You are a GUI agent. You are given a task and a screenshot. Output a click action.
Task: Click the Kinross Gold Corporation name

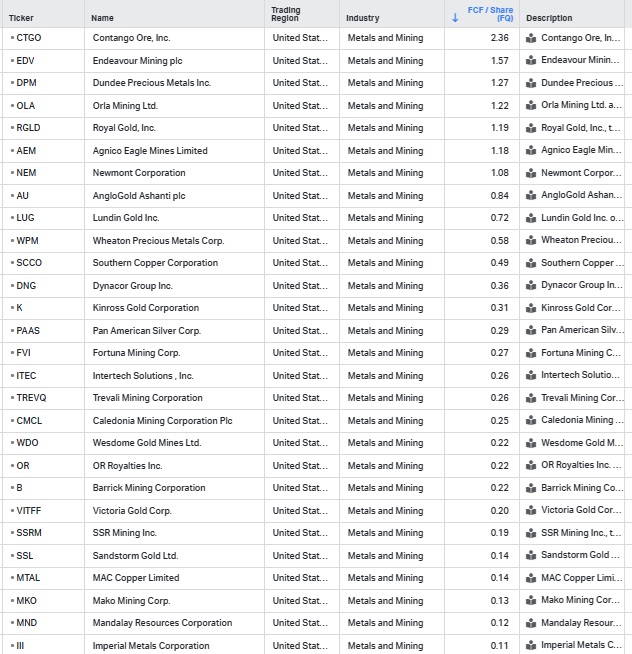tap(146, 308)
